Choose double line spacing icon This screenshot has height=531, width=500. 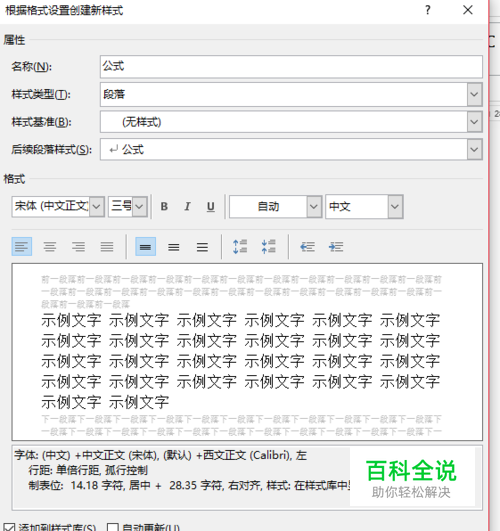202,247
